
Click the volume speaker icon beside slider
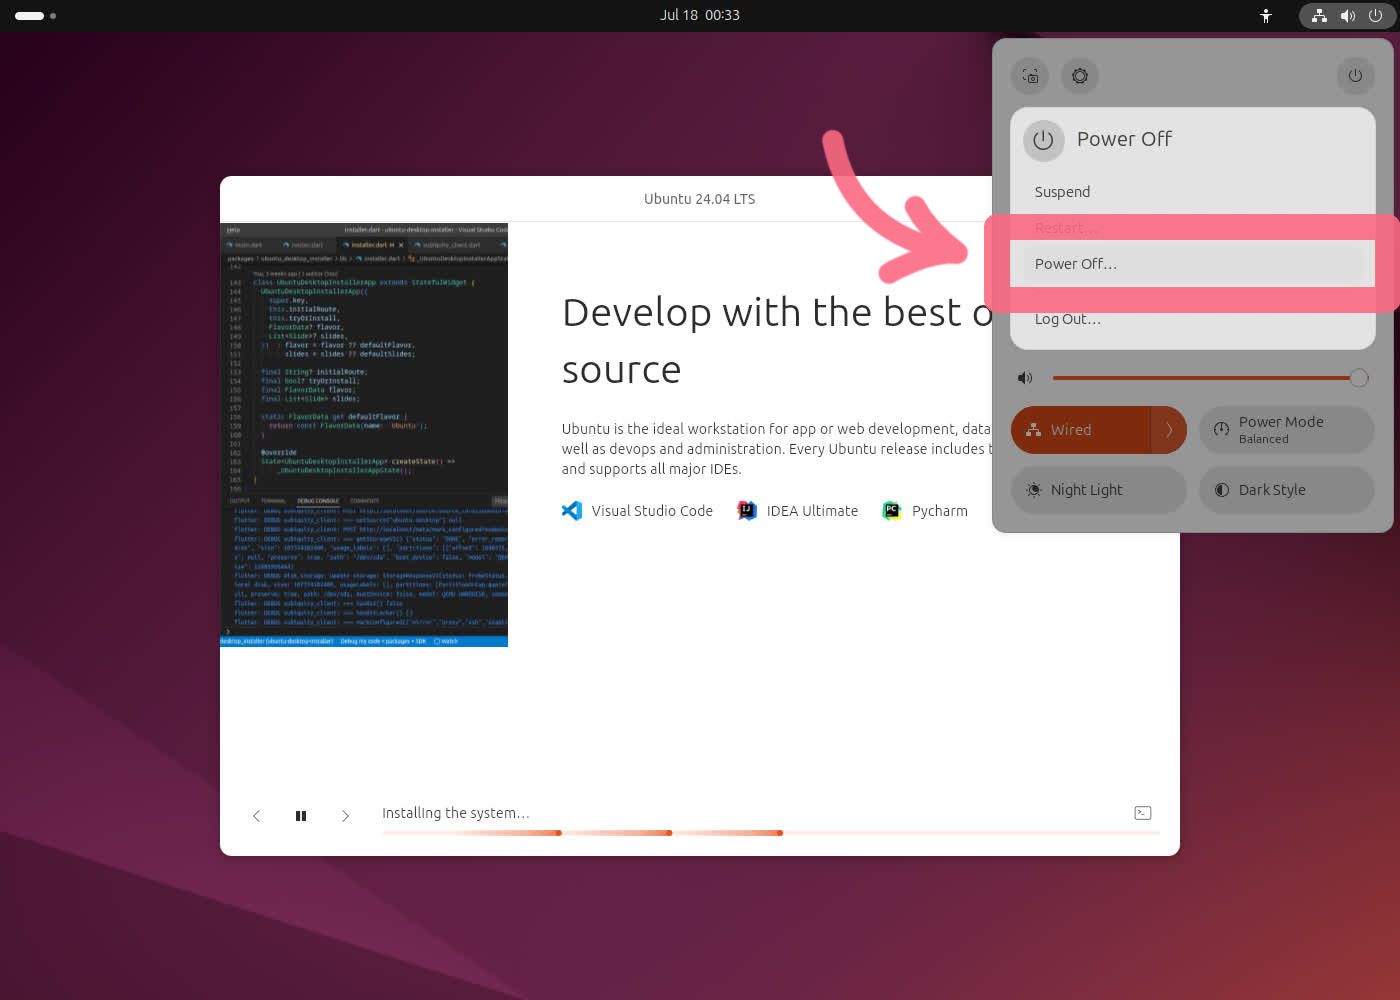click(x=1025, y=378)
